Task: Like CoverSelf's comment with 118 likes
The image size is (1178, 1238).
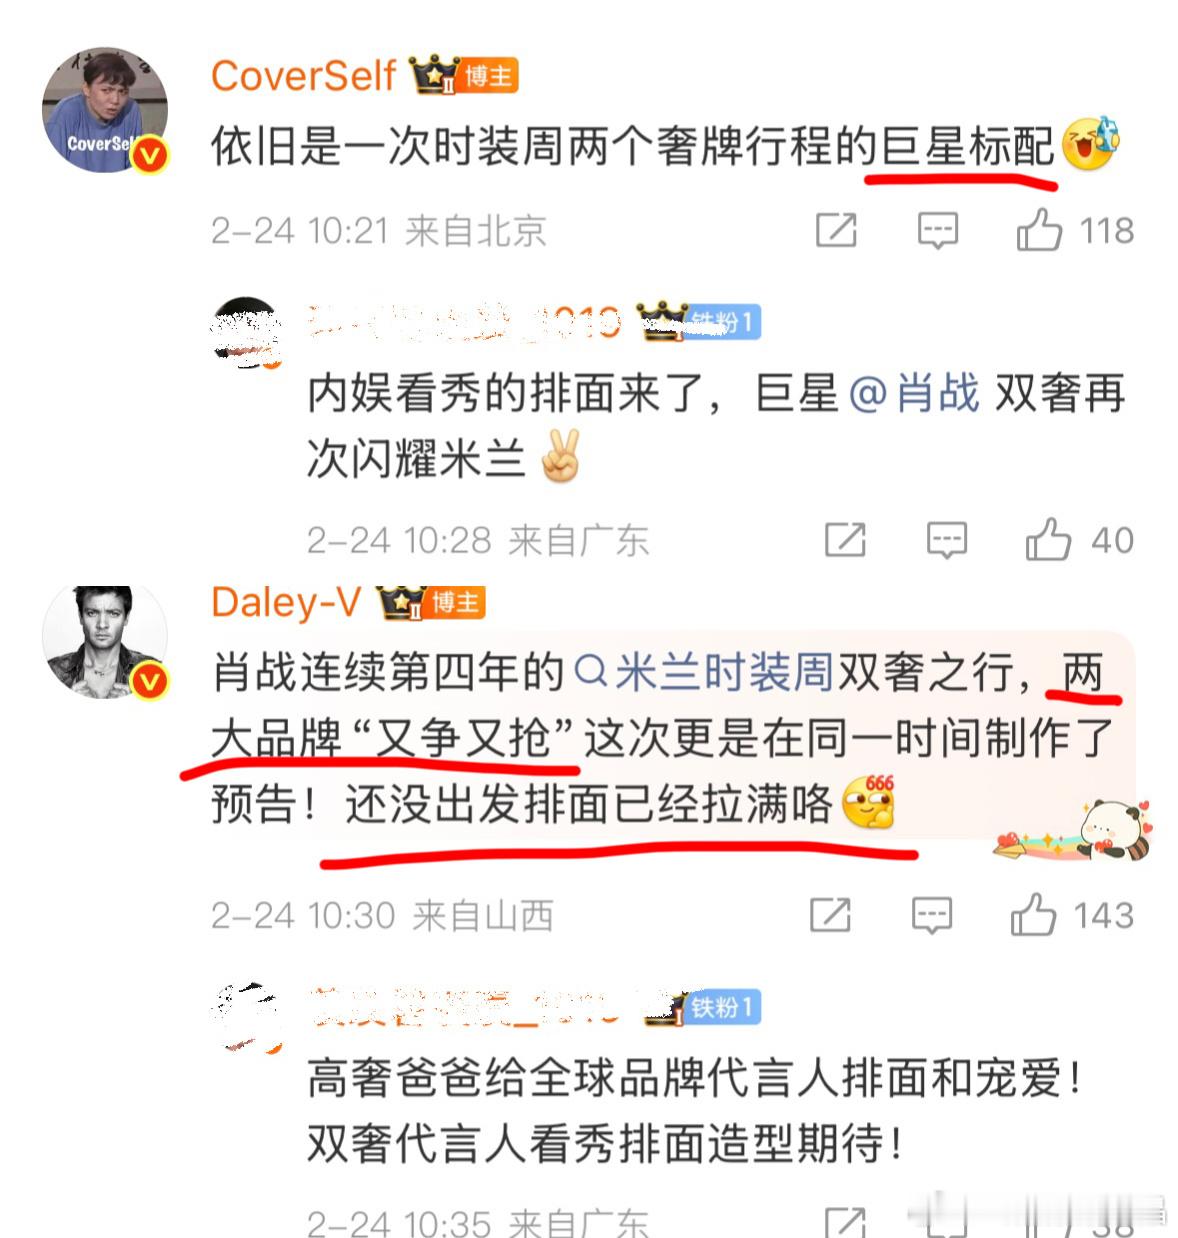Action: point(1040,230)
